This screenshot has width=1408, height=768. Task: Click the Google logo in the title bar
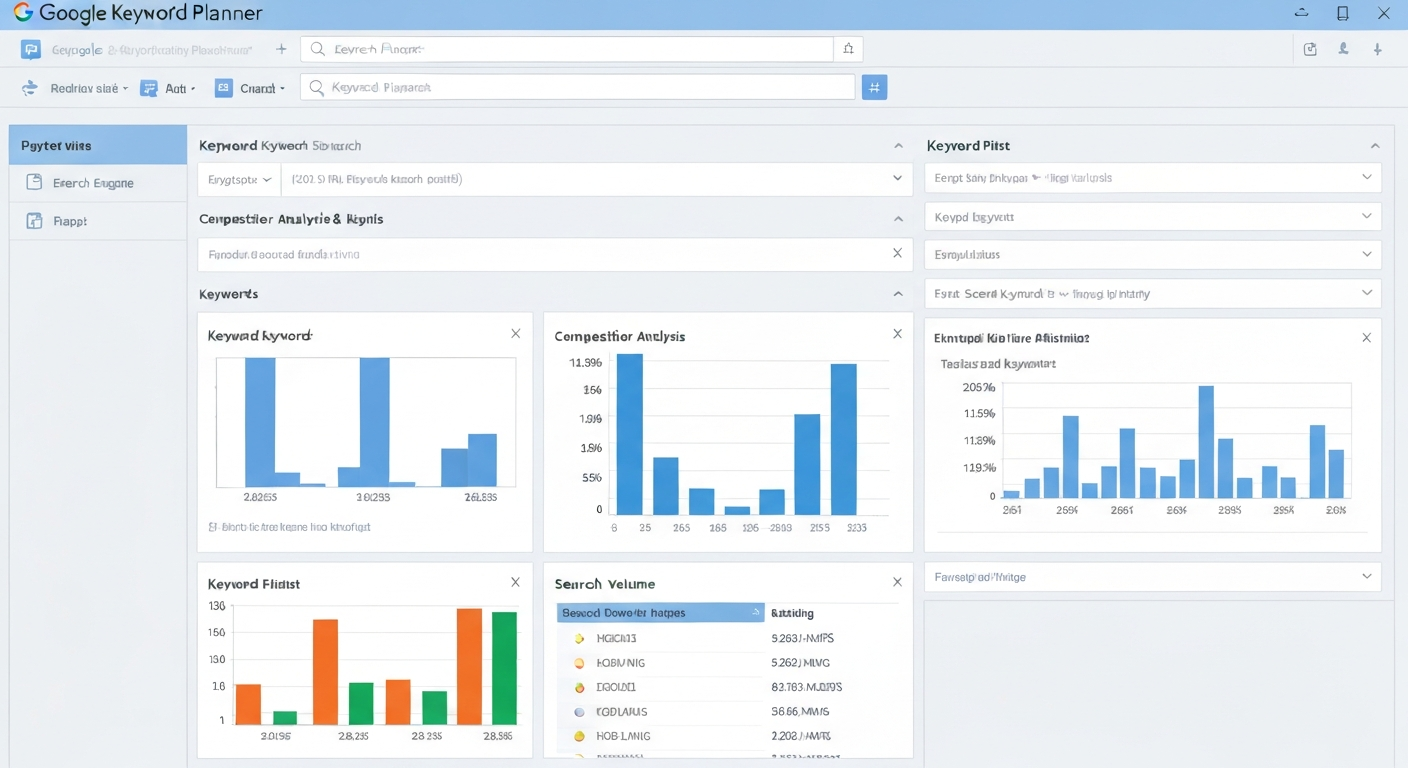[x=22, y=13]
